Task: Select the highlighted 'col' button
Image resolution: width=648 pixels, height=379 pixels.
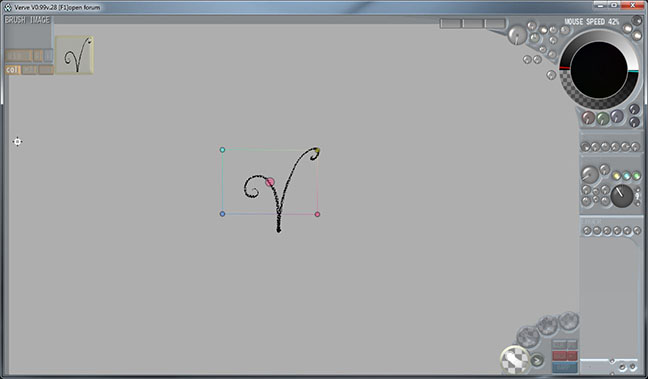Action: point(13,70)
